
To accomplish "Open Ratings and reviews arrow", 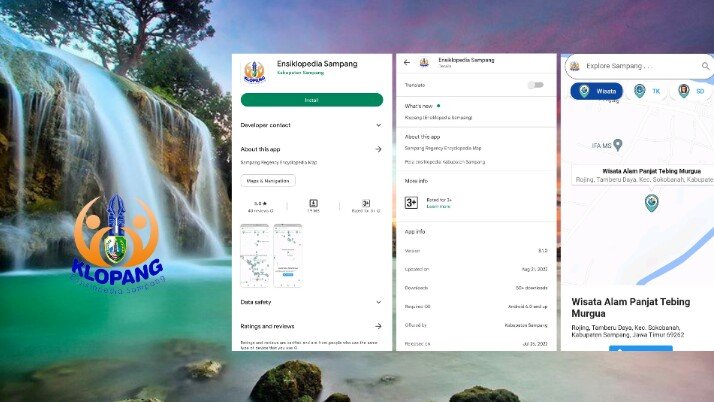I will pyautogui.click(x=378, y=326).
